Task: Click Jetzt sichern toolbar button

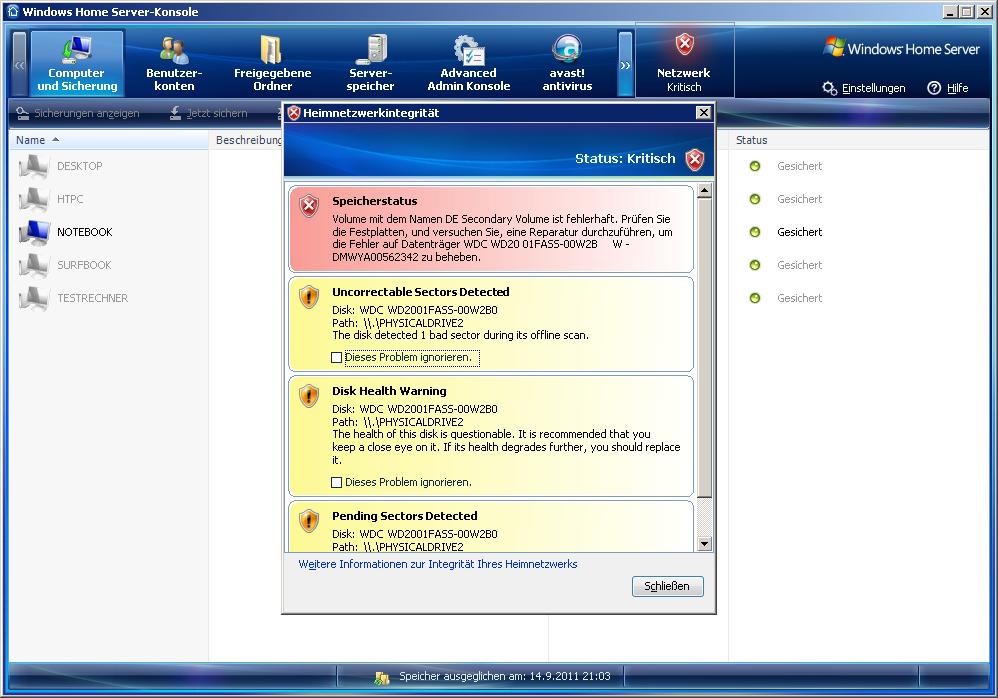Action: coord(209,113)
